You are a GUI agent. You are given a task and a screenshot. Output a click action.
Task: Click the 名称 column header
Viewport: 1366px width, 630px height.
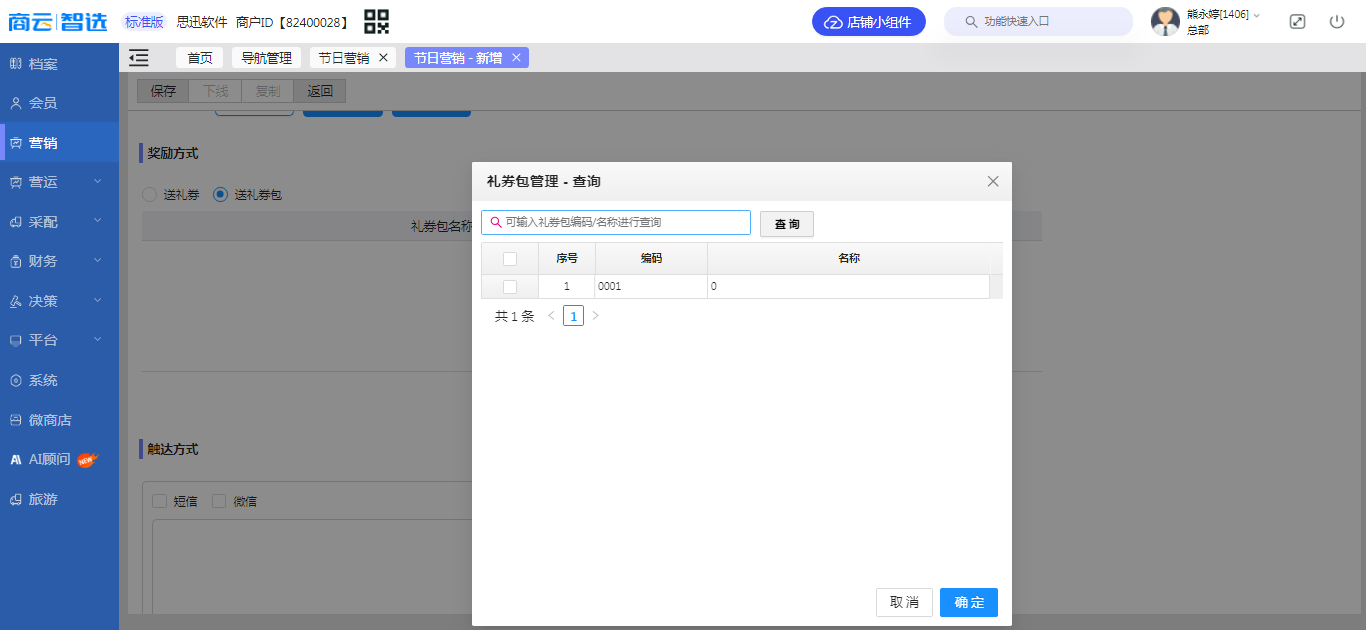coord(849,258)
